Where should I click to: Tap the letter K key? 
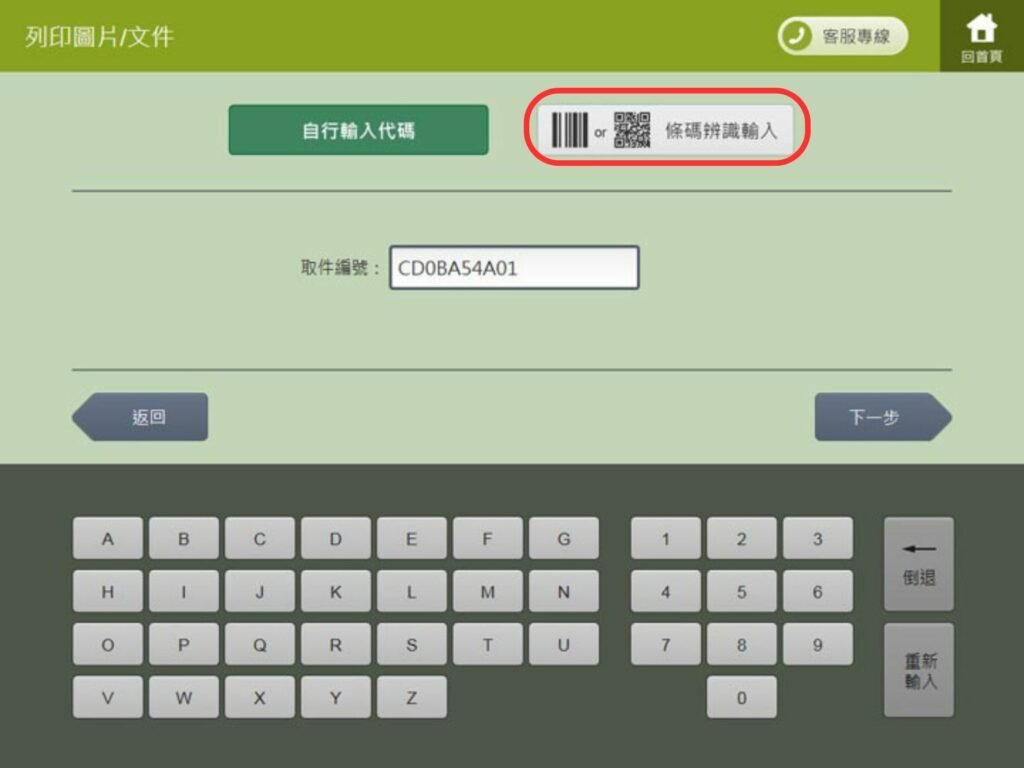[336, 592]
